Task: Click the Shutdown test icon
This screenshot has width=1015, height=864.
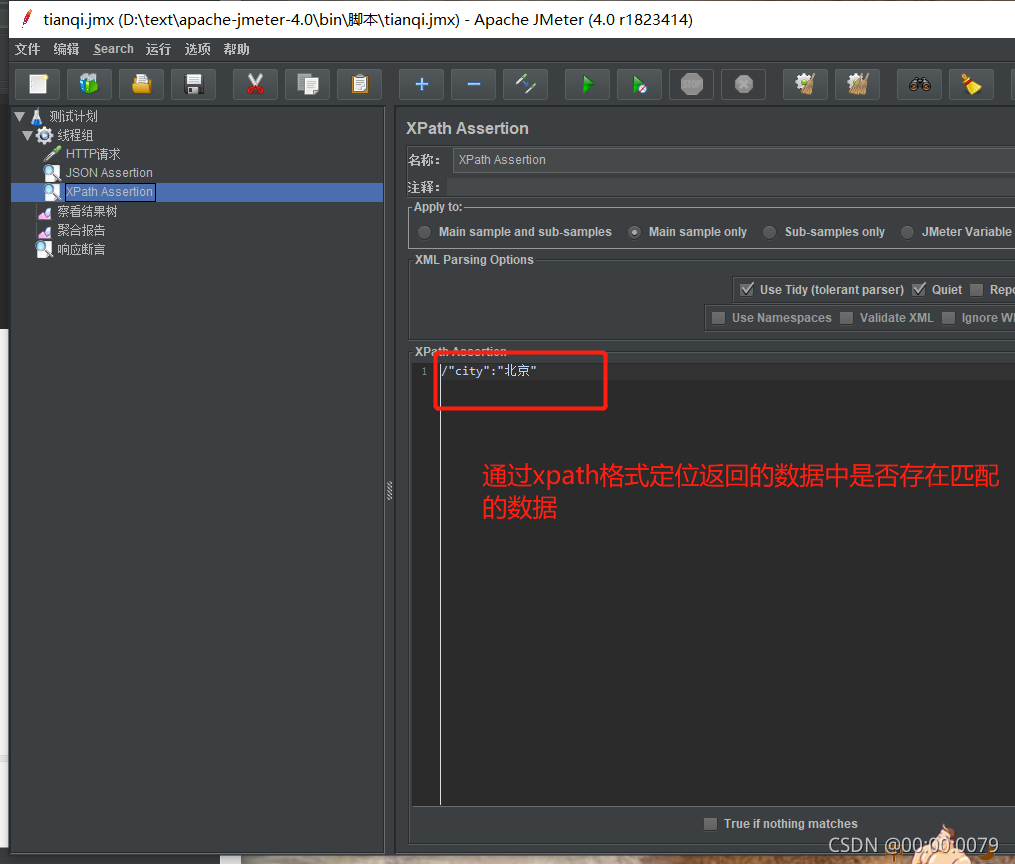Action: point(744,84)
